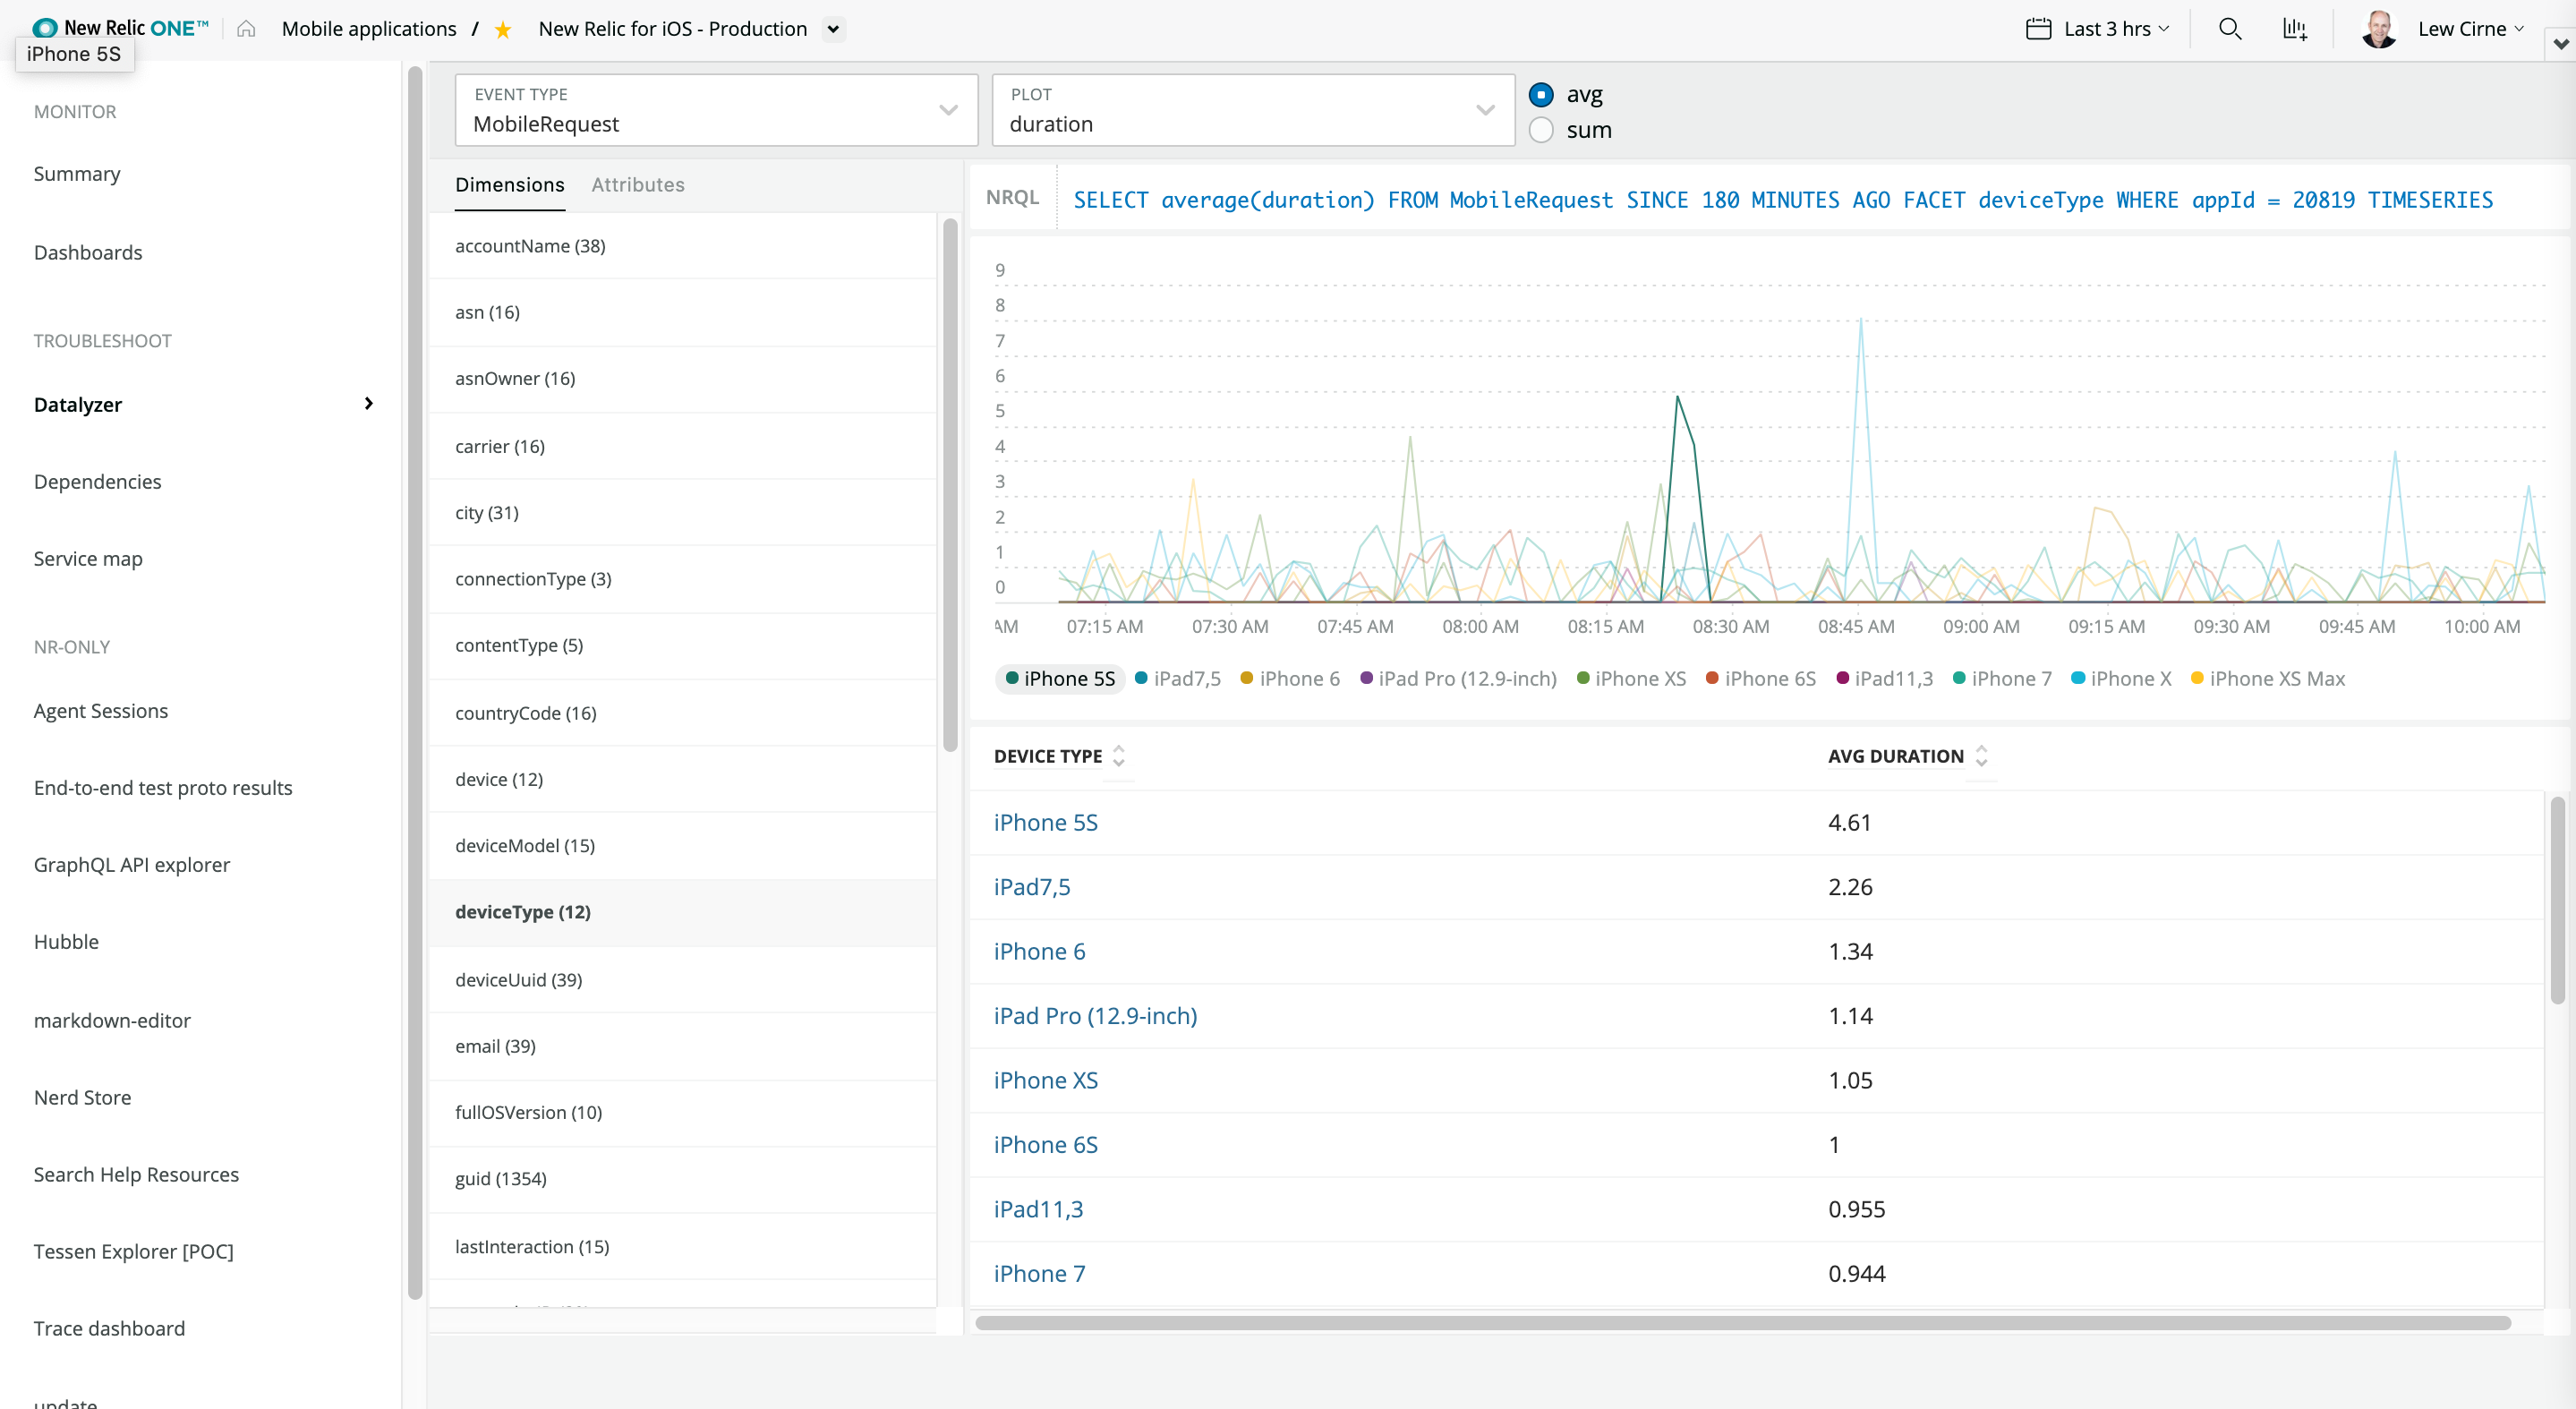Open the iPad7,5 device type link

[1031, 887]
